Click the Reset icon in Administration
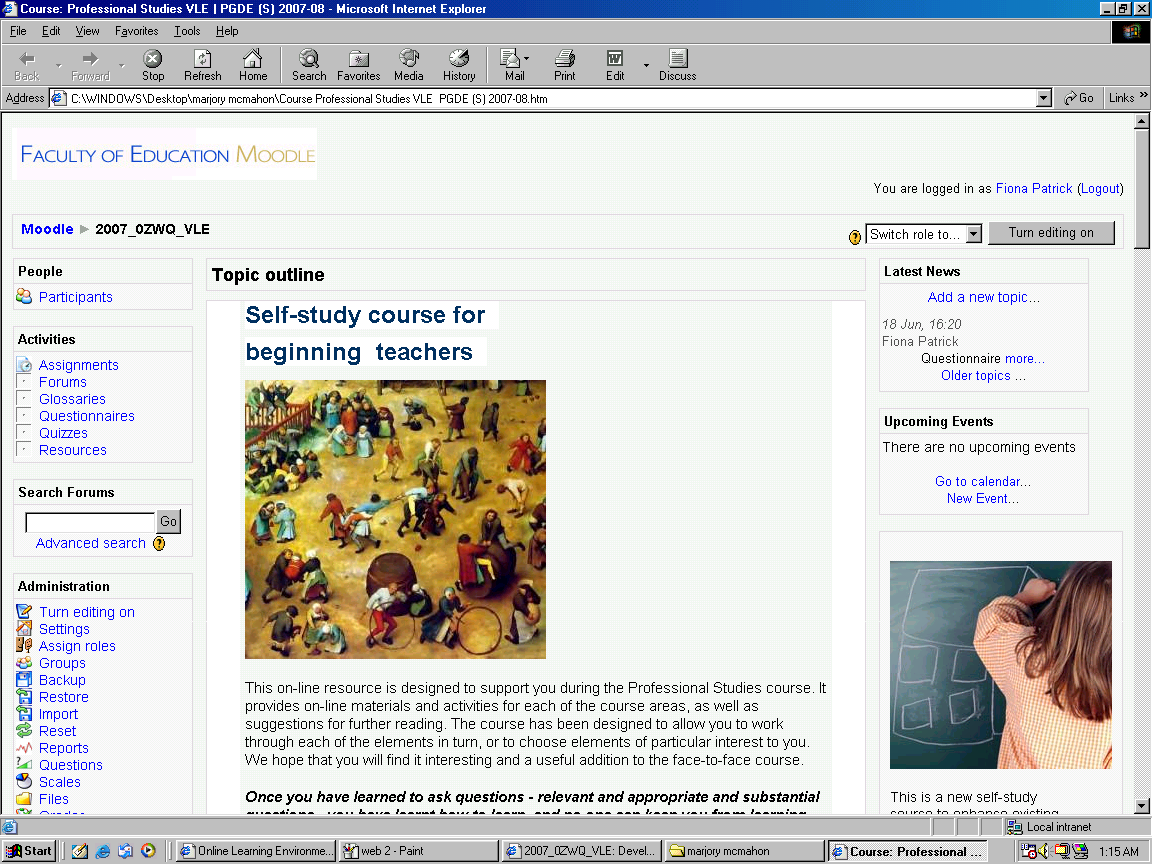The width and height of the screenshot is (1152, 864). 24,730
